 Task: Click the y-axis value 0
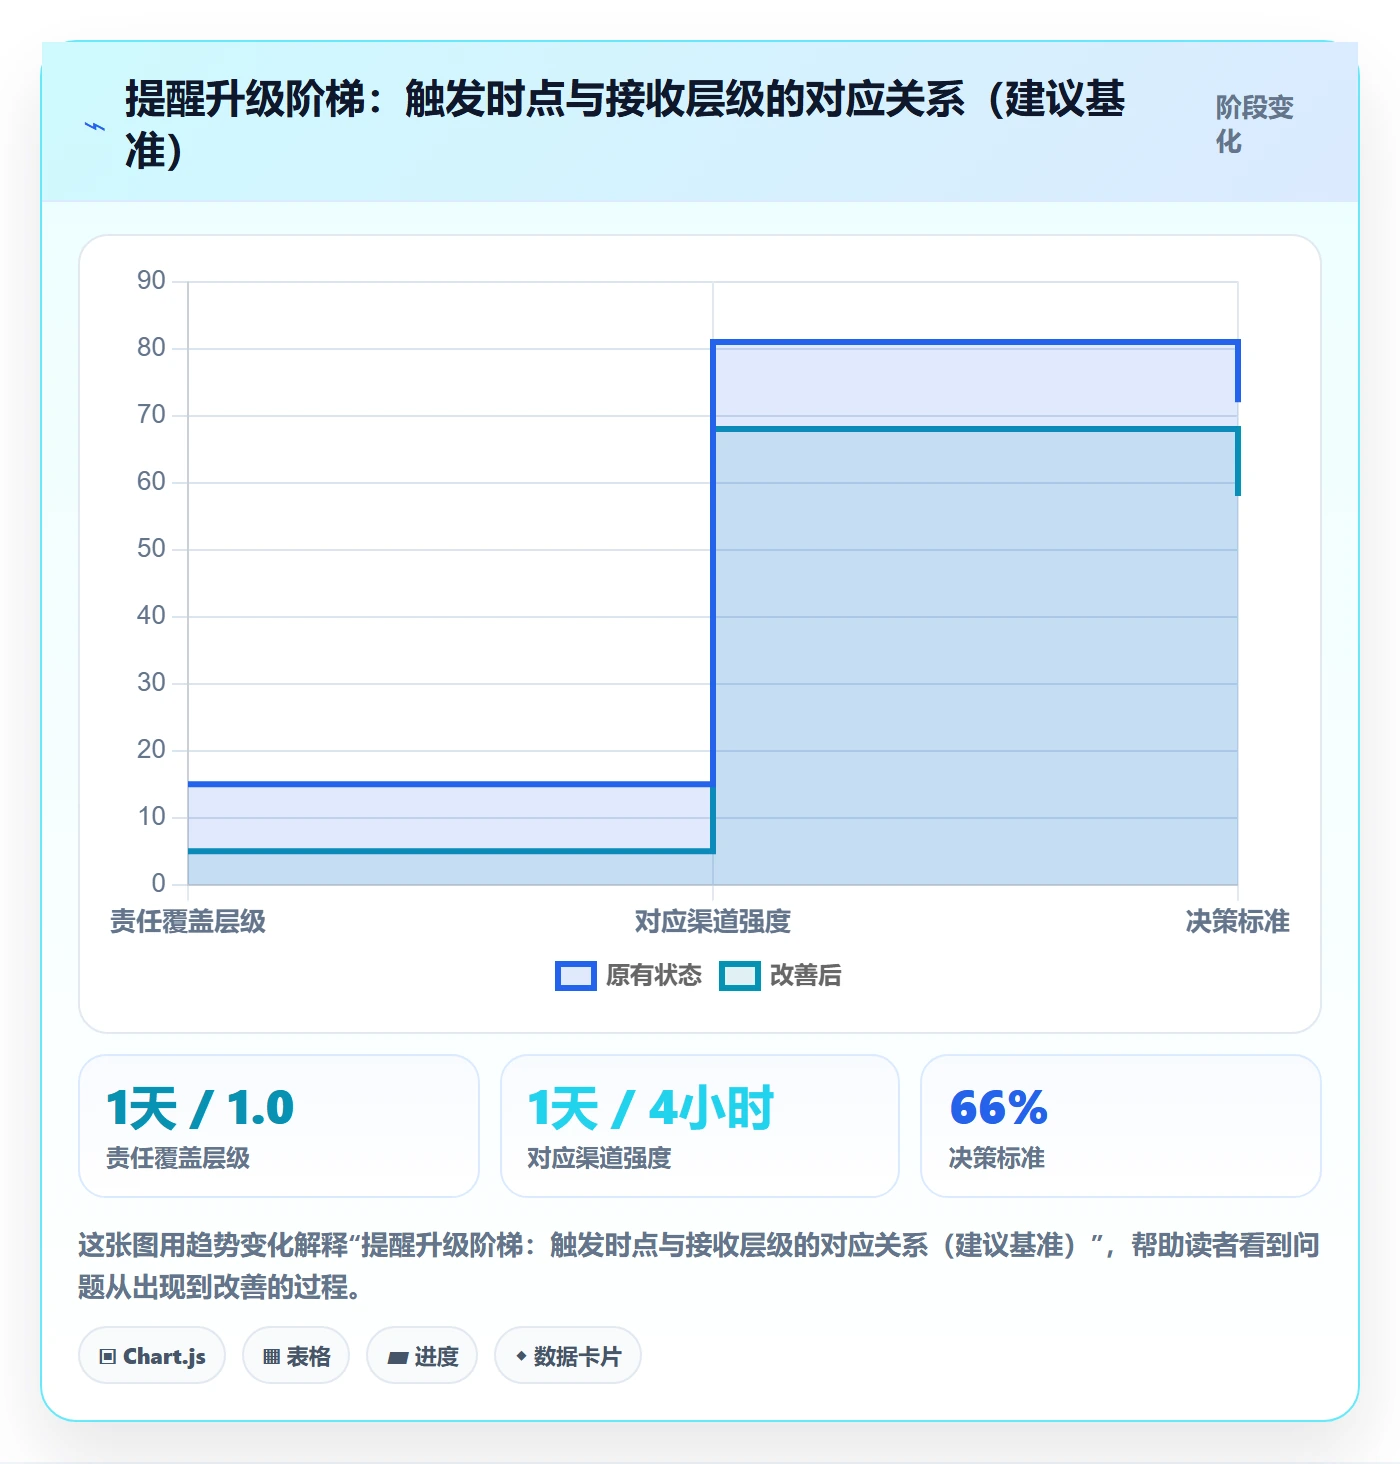tap(158, 884)
